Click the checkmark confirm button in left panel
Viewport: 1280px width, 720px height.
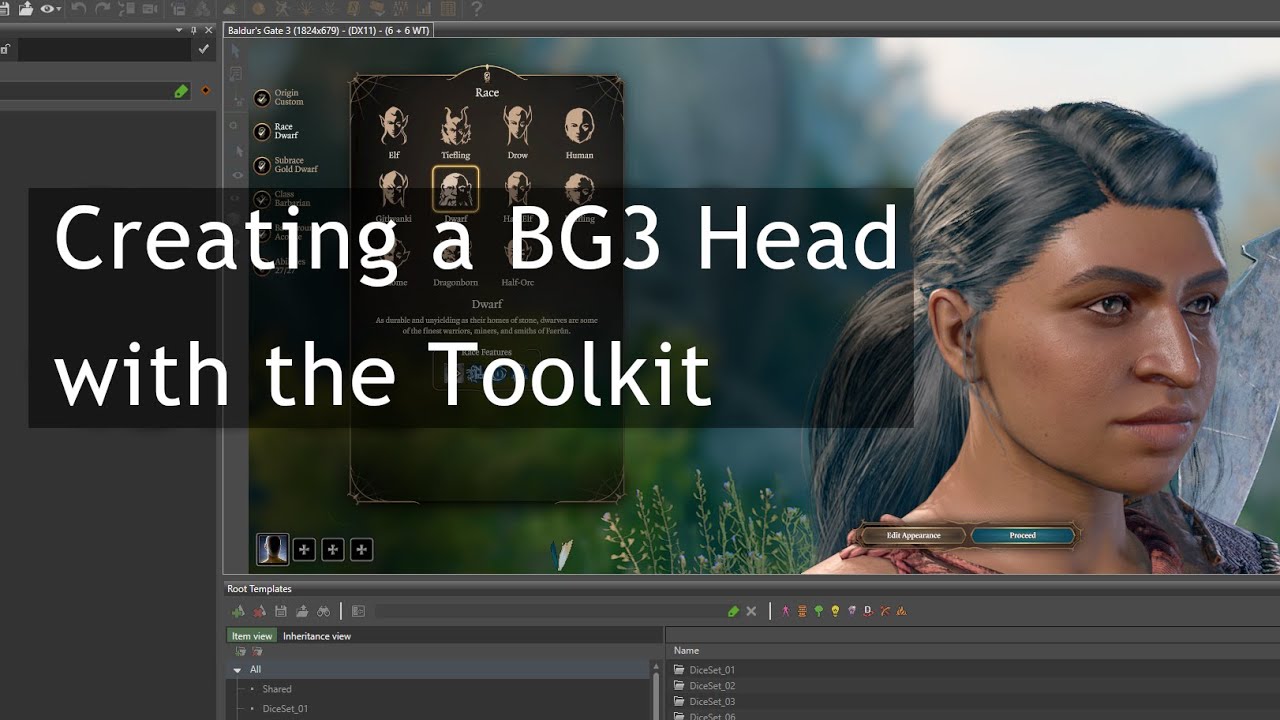[x=204, y=48]
